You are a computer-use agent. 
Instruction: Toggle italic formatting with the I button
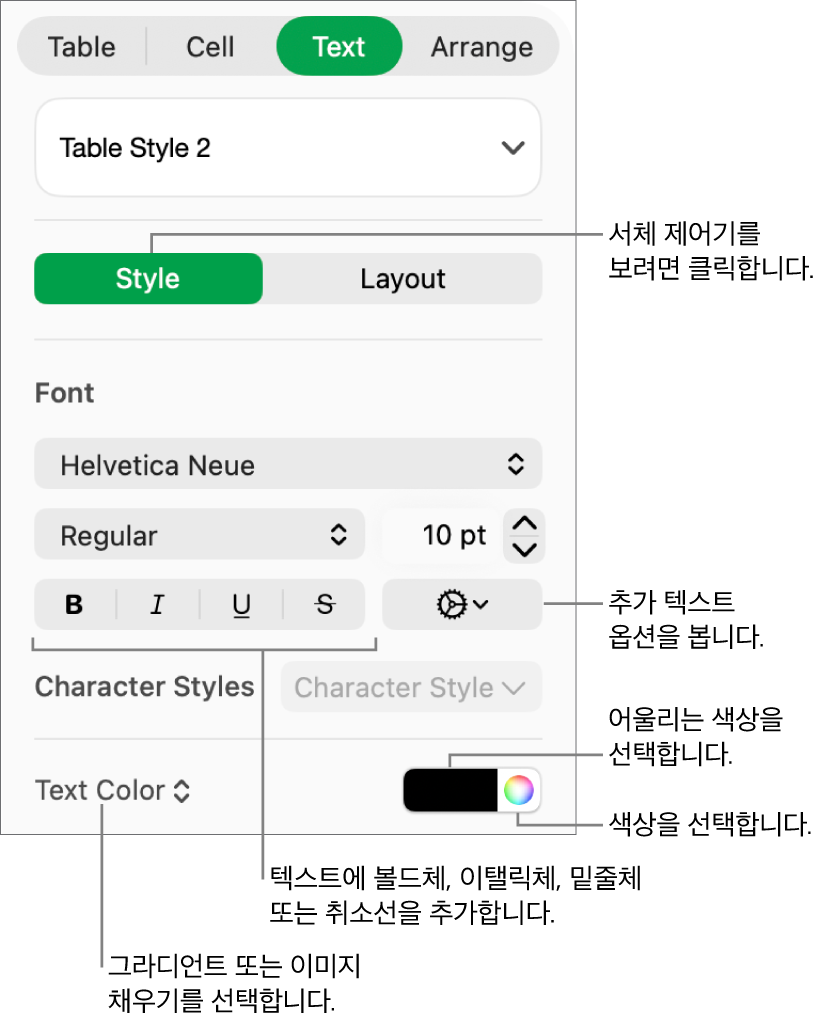point(158,605)
